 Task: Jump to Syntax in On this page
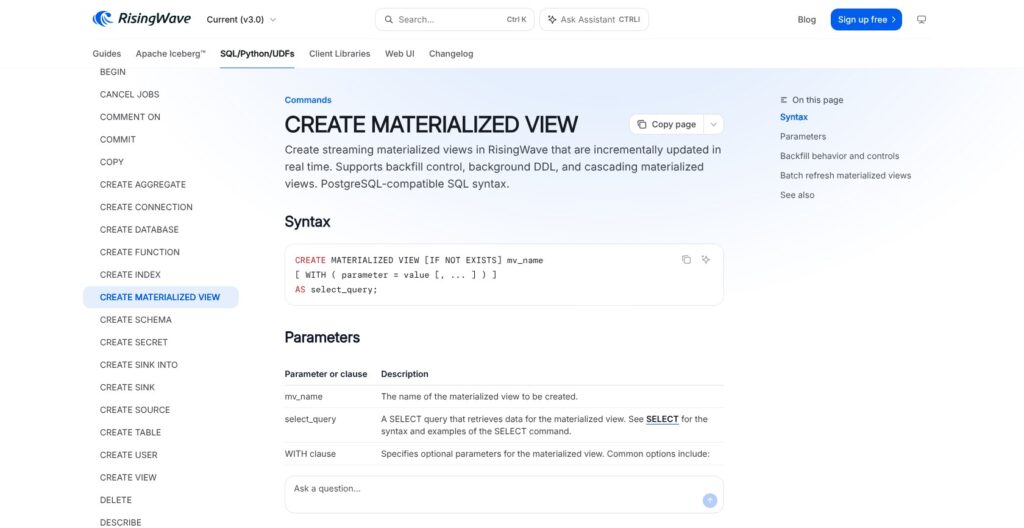[793, 117]
